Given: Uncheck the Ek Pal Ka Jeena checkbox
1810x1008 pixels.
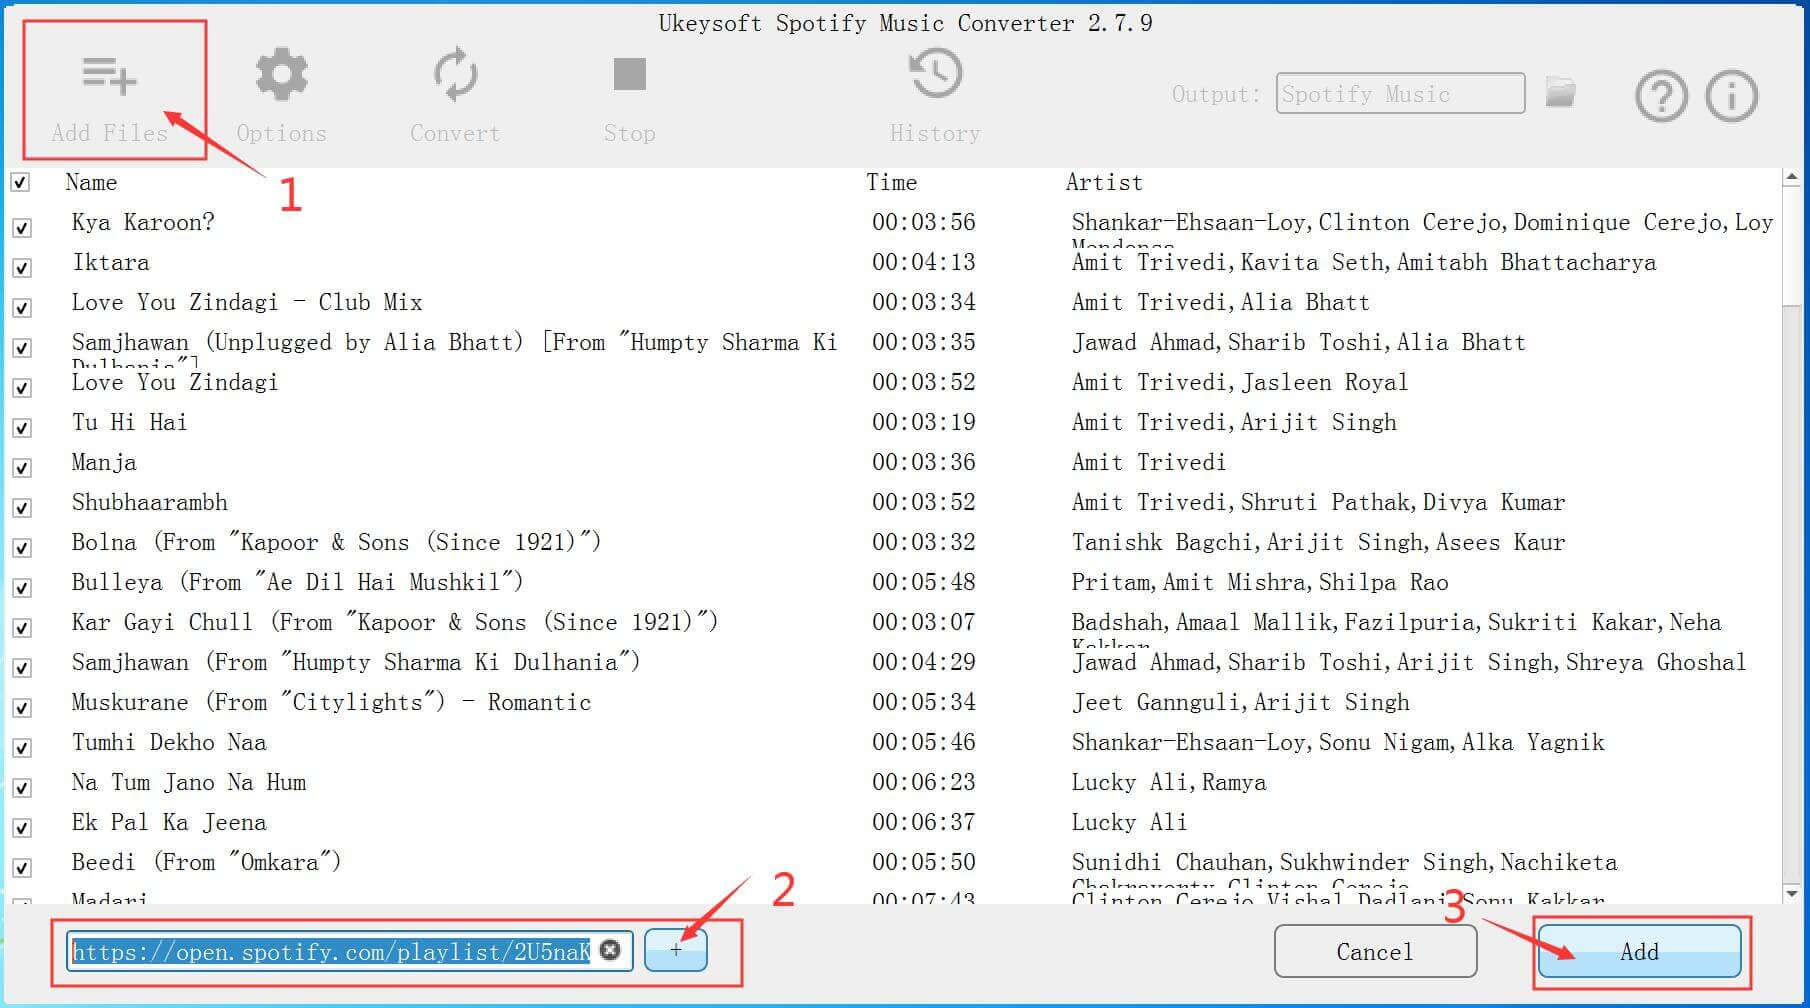Looking at the screenshot, I should [21, 828].
